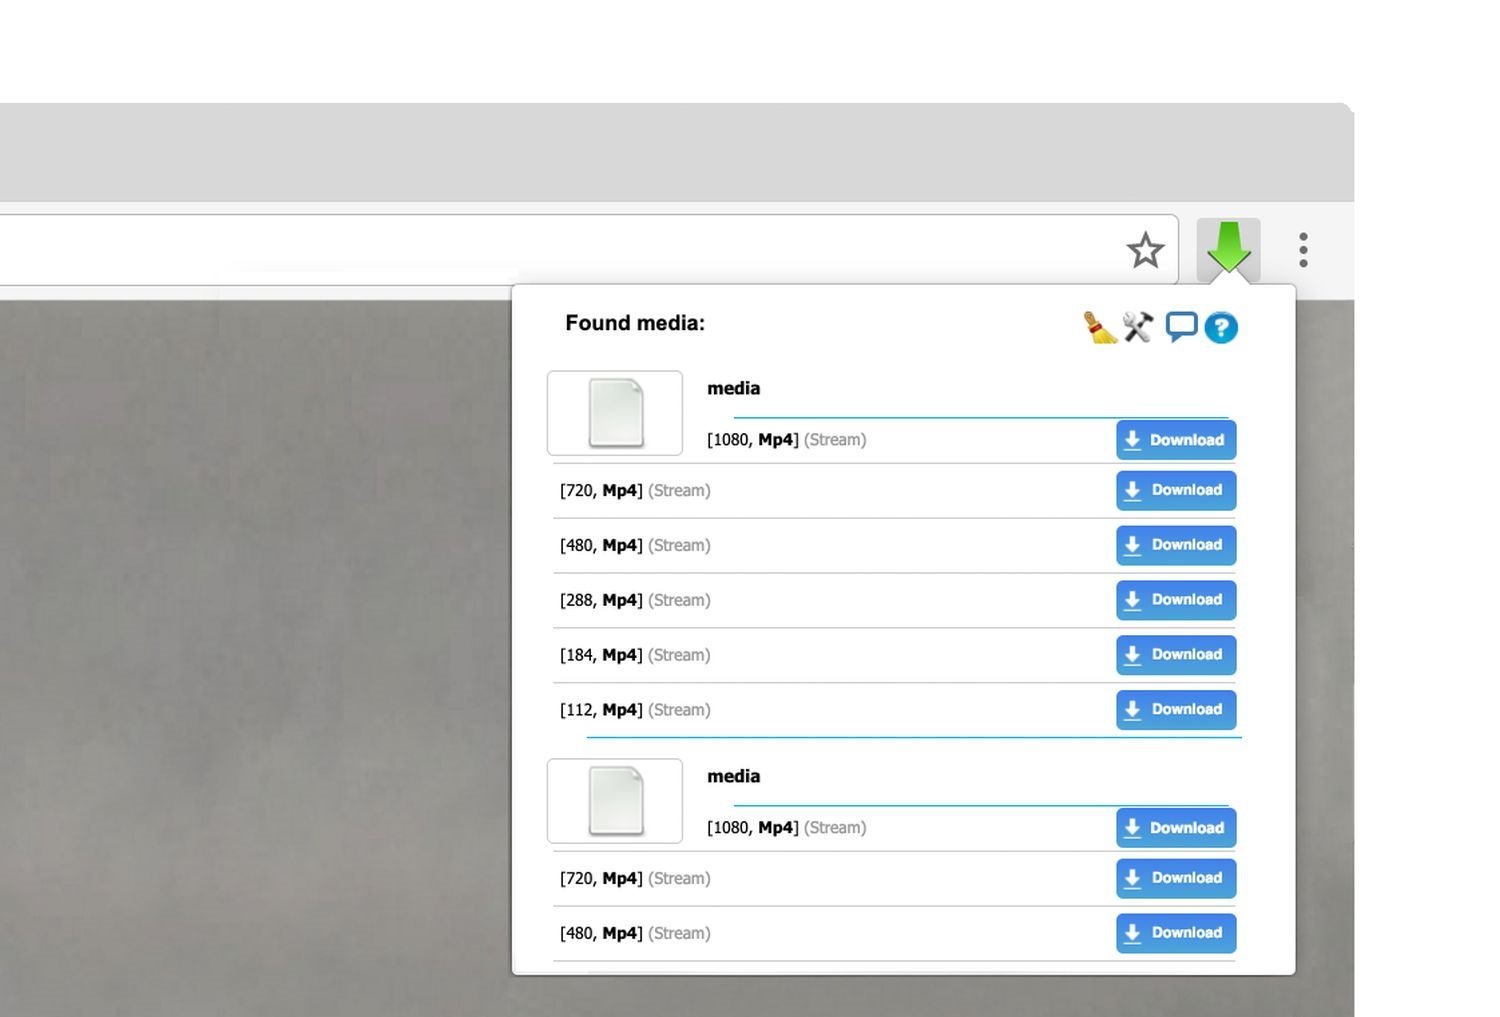The image size is (1500, 1017).
Task: Click the first media file thumbnail
Action: [615, 413]
